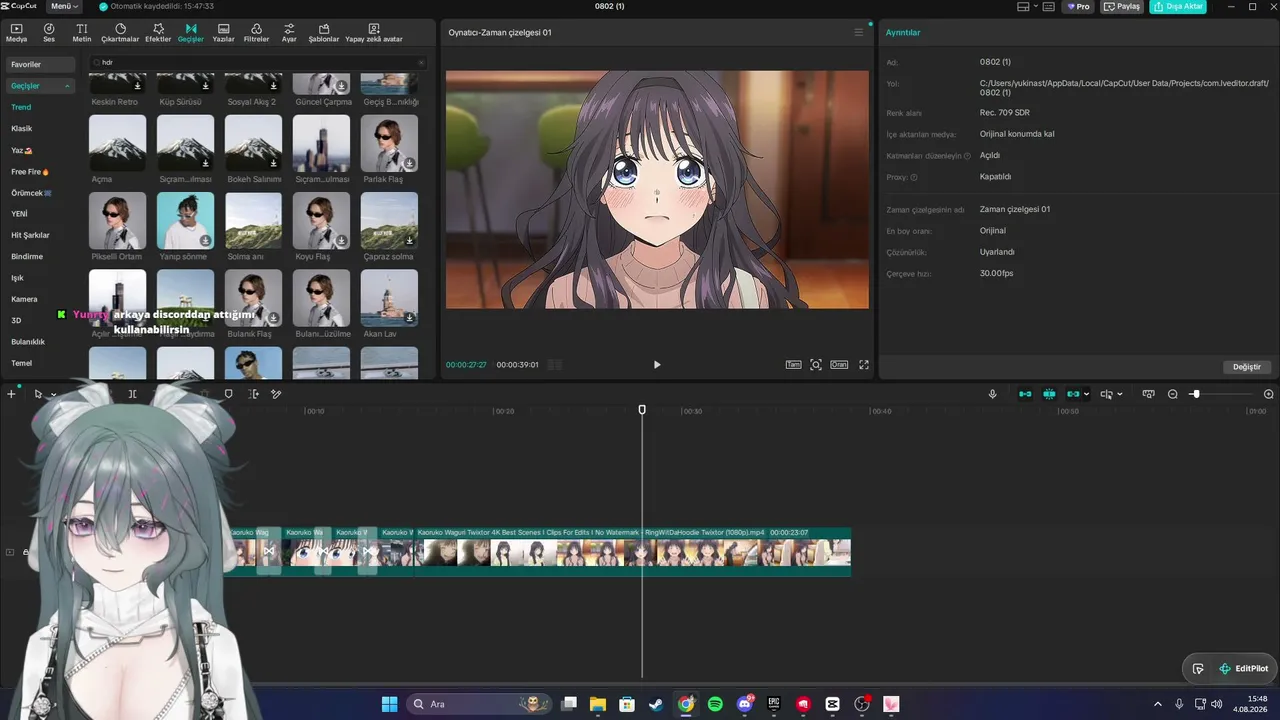Click the Pro upgrade button
1280x720 pixels.
[1078, 6]
